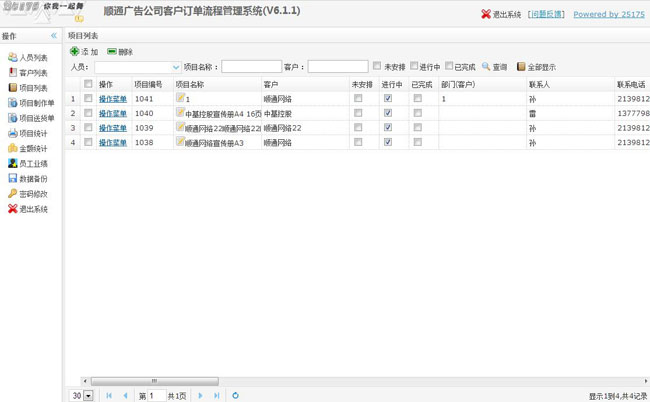
Task: Toggle the 已完成 filter checkbox
Action: pyautogui.click(x=449, y=65)
